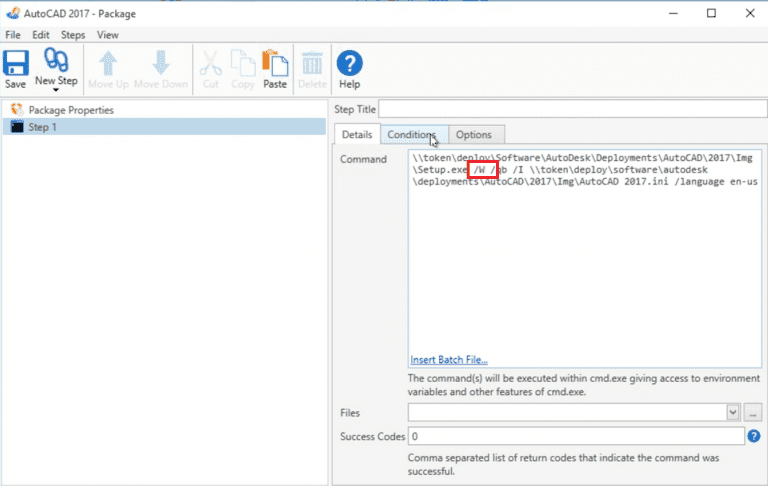
Task: Click the Insert Batch File link
Action: (x=449, y=360)
